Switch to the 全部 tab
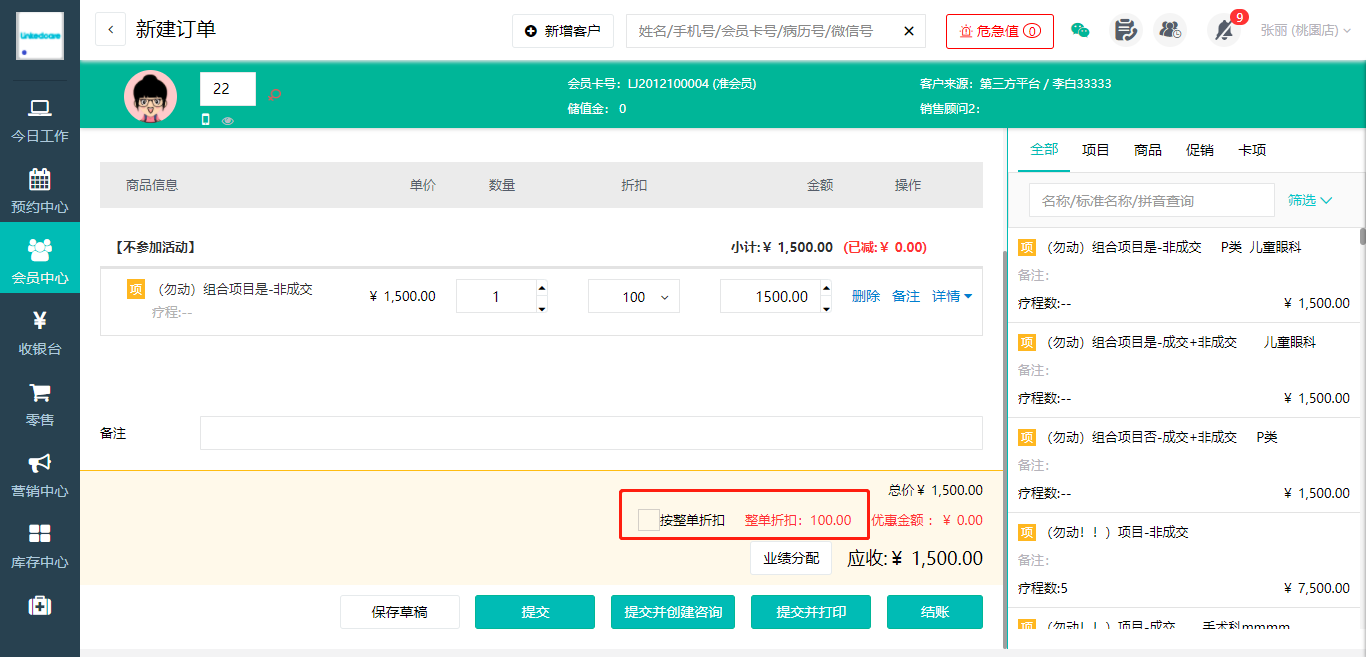 pos(1044,149)
